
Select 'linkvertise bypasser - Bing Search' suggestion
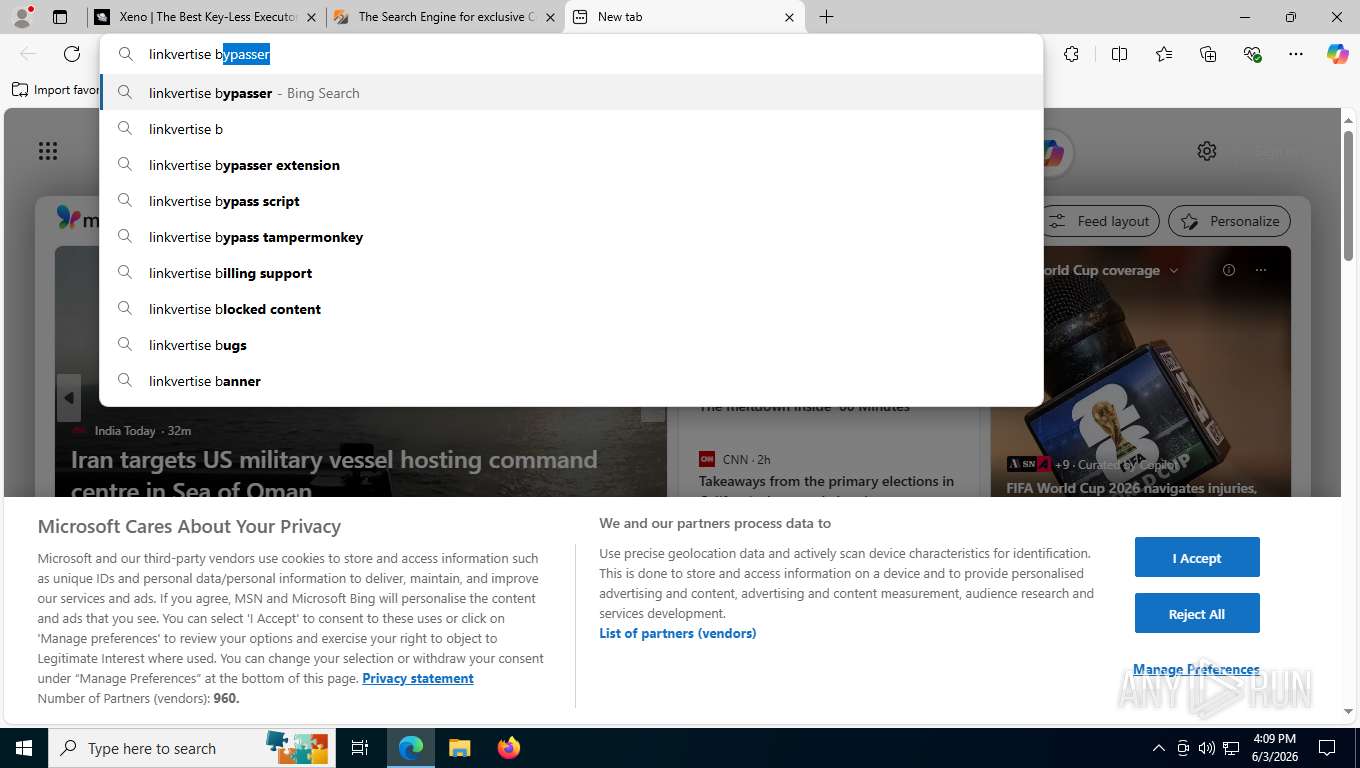(x=571, y=93)
